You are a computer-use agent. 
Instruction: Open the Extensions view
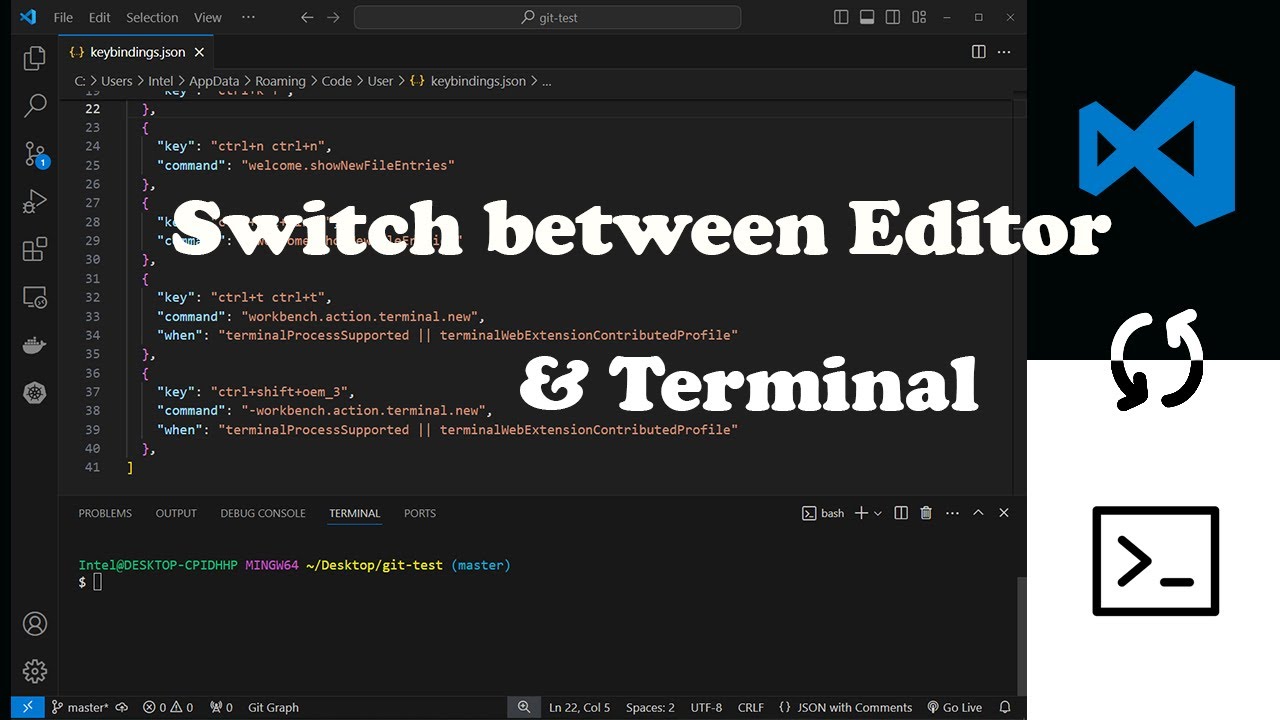click(35, 249)
